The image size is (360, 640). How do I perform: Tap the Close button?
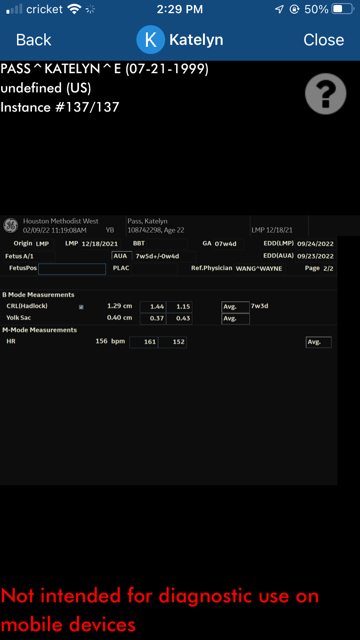pos(323,40)
